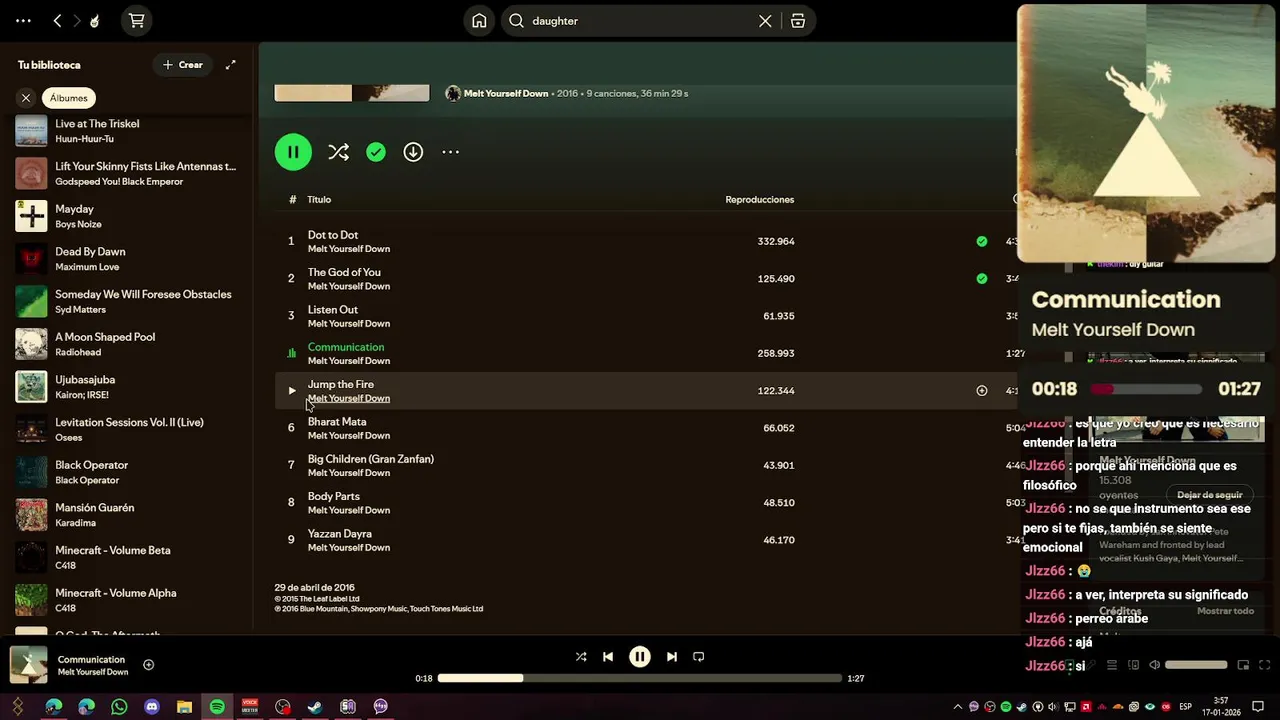Download the album with the arrow icon
The height and width of the screenshot is (720, 1280).
coord(413,152)
